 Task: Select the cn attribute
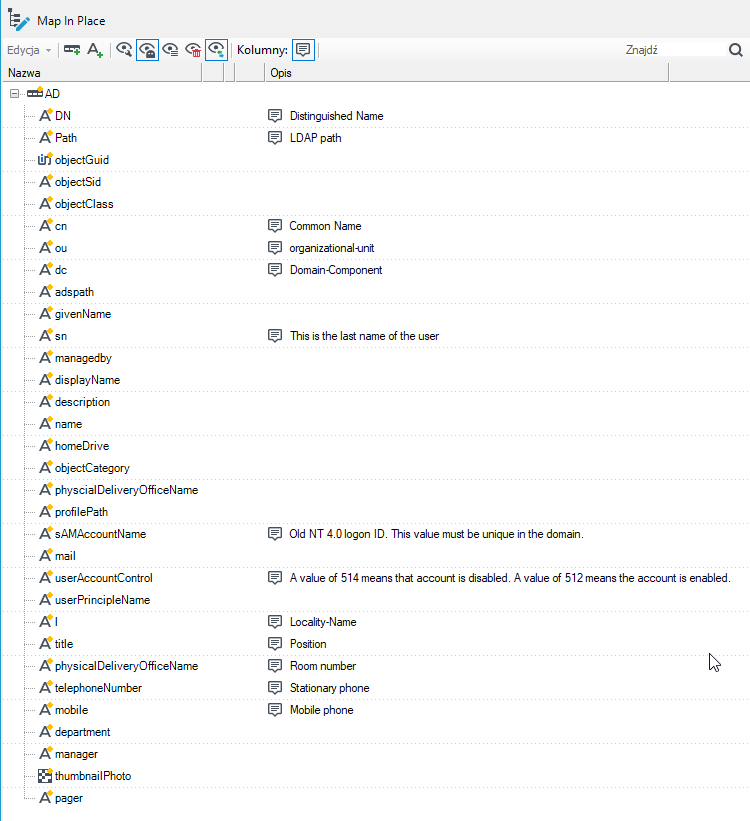(61, 226)
